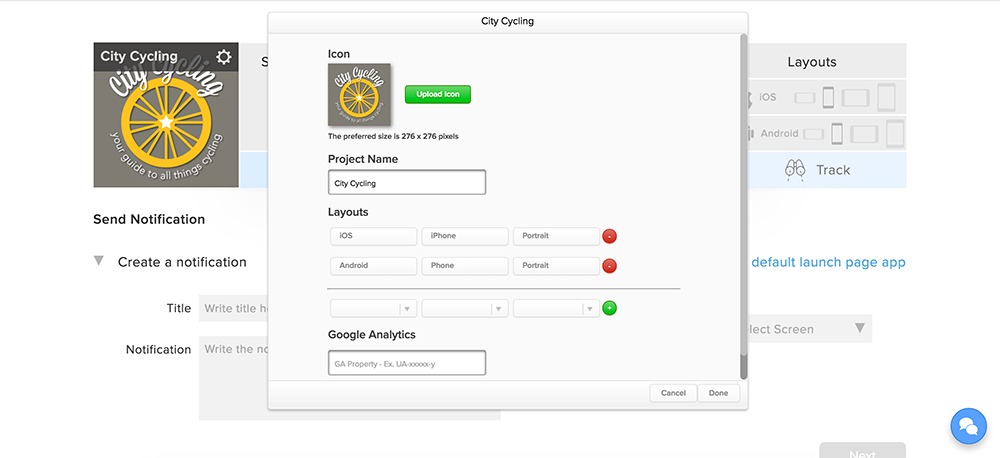Select iOS phone landscape layout icon

coord(805,98)
